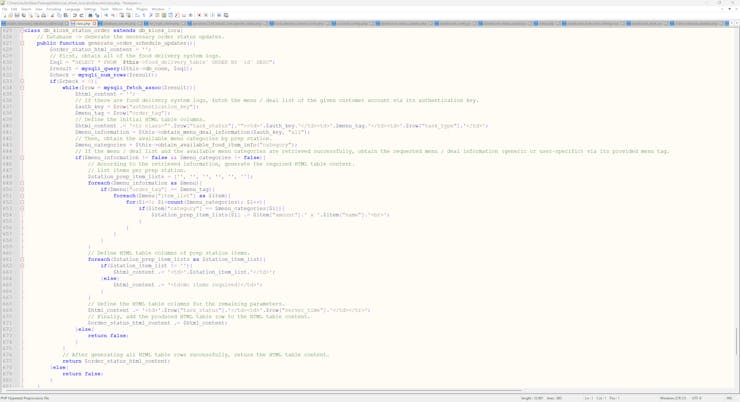Viewport: 740px width, 402px height.
Task: Open the Search menu
Action: (x=26, y=9)
